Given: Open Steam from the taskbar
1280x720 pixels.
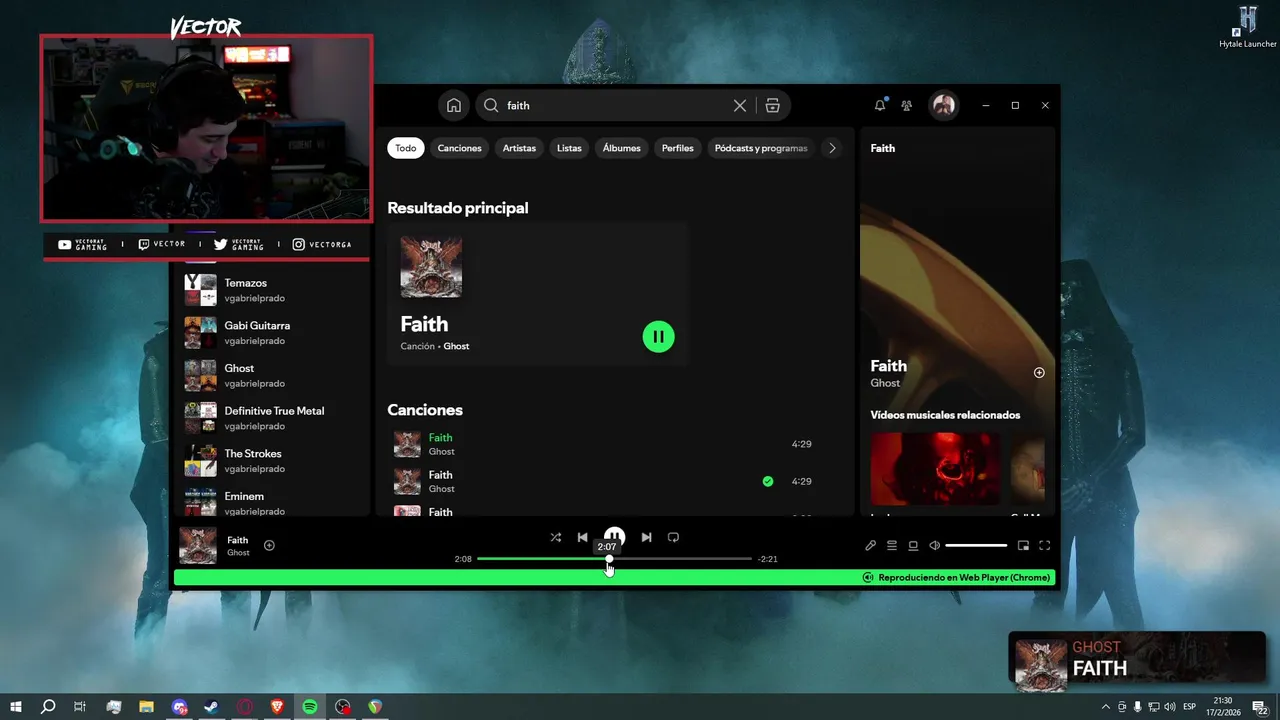Looking at the screenshot, I should [x=211, y=707].
